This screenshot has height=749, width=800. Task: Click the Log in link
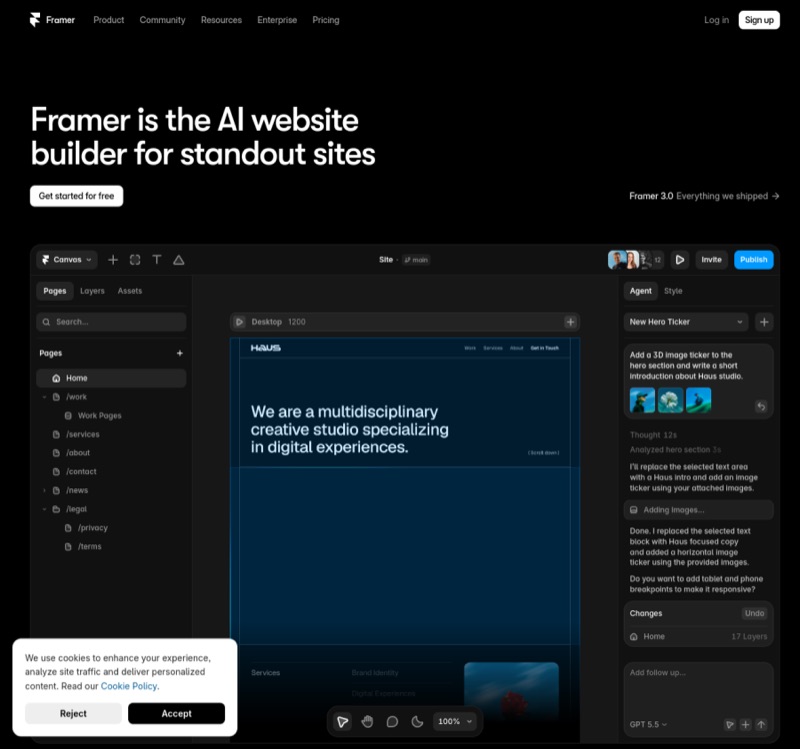click(x=716, y=20)
